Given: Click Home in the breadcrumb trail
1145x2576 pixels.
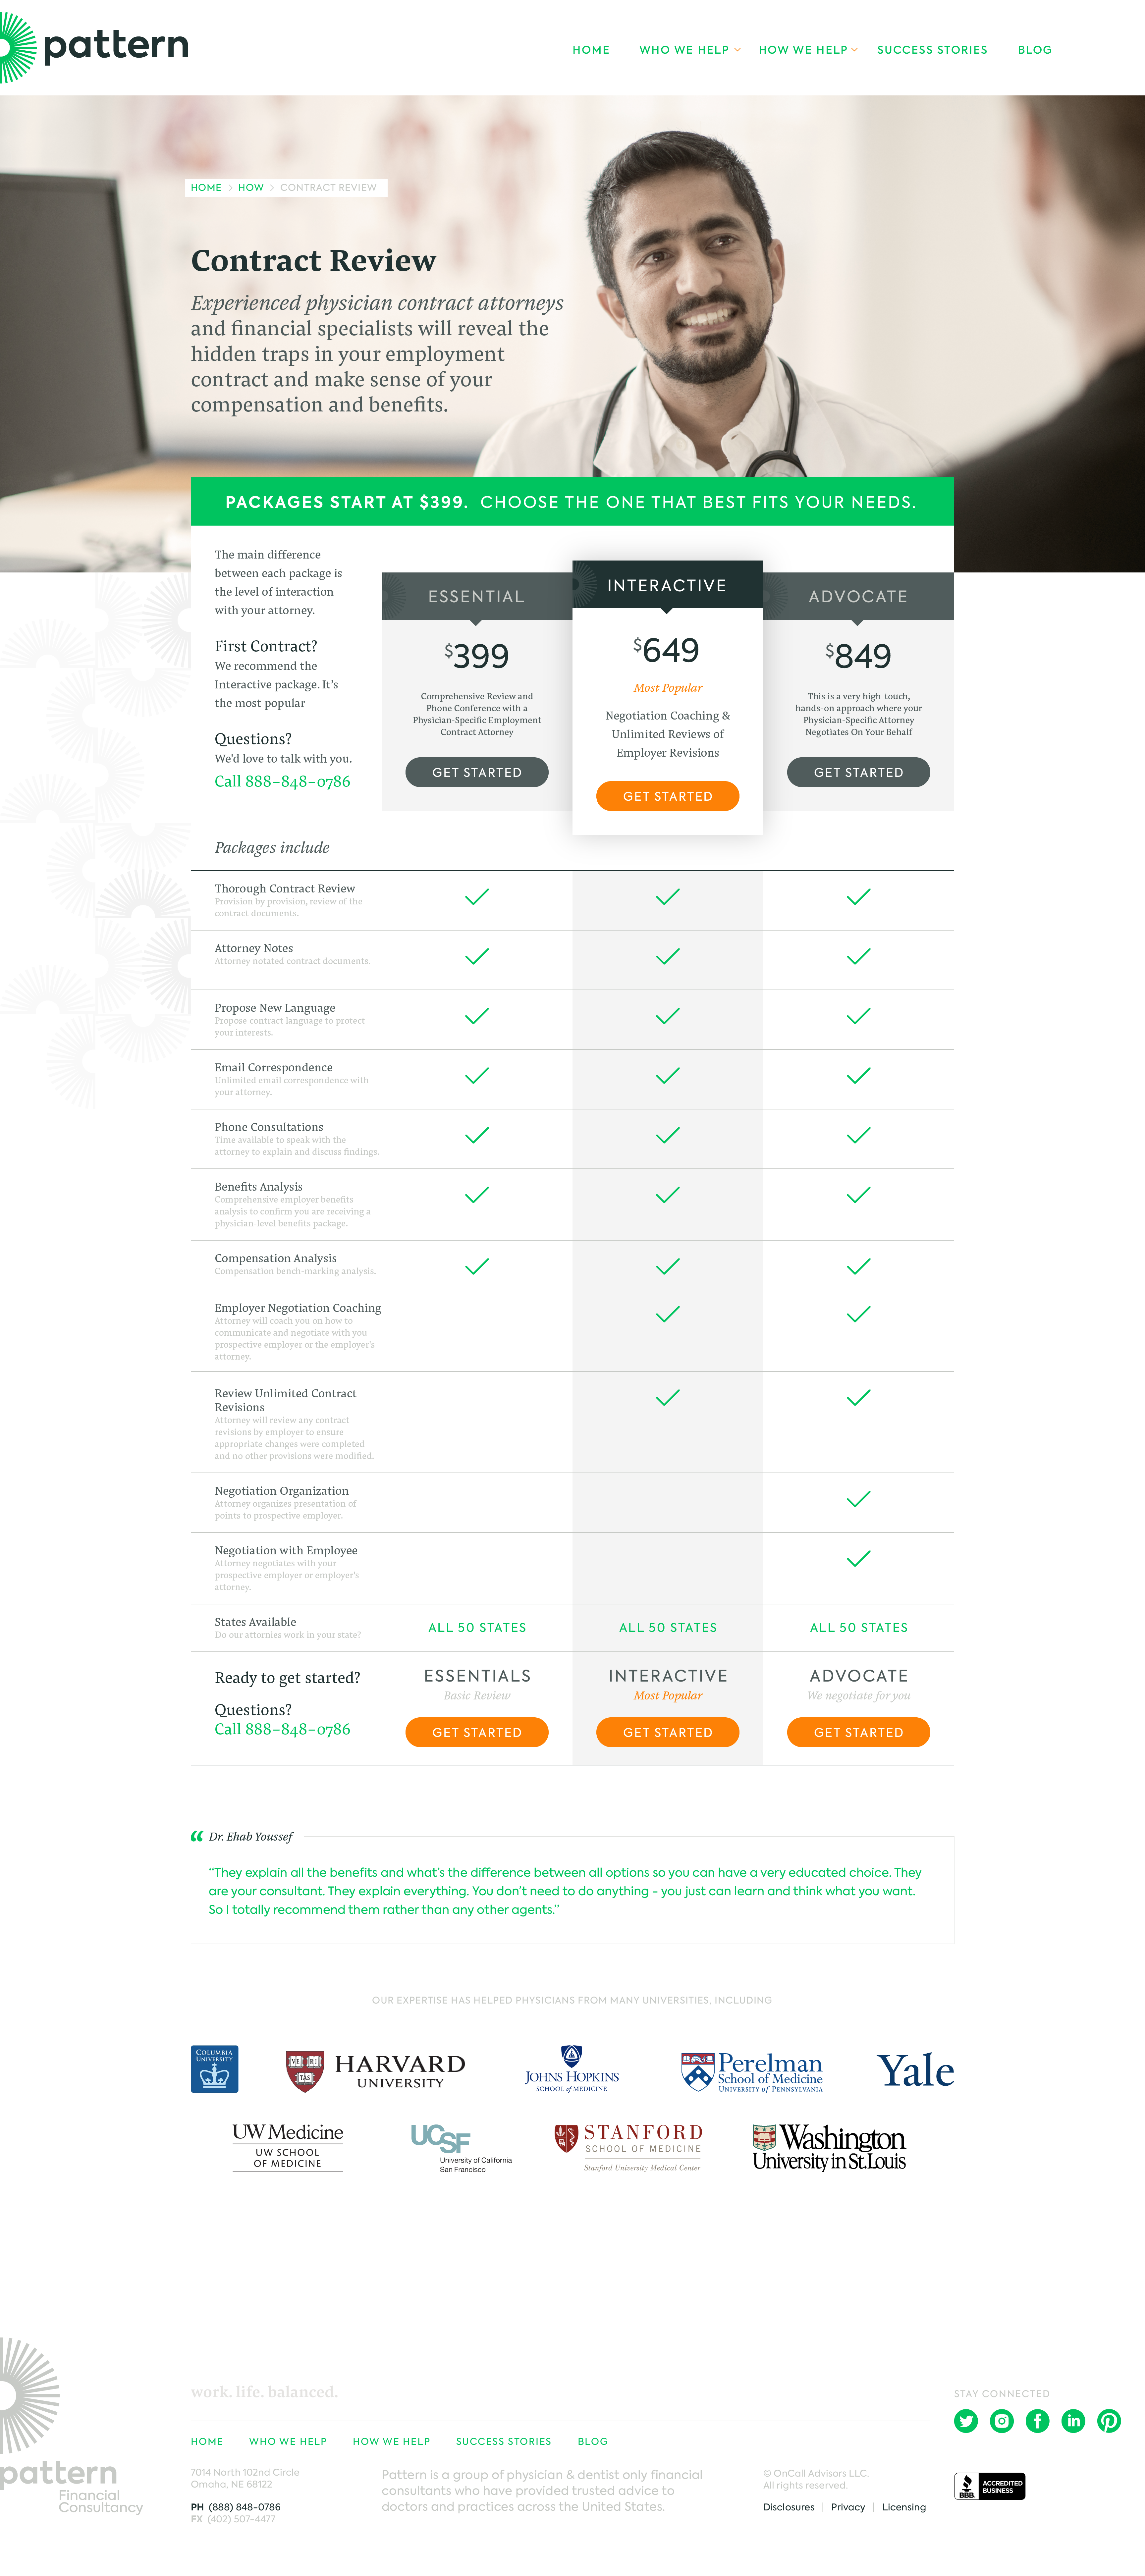Looking at the screenshot, I should tap(206, 188).
